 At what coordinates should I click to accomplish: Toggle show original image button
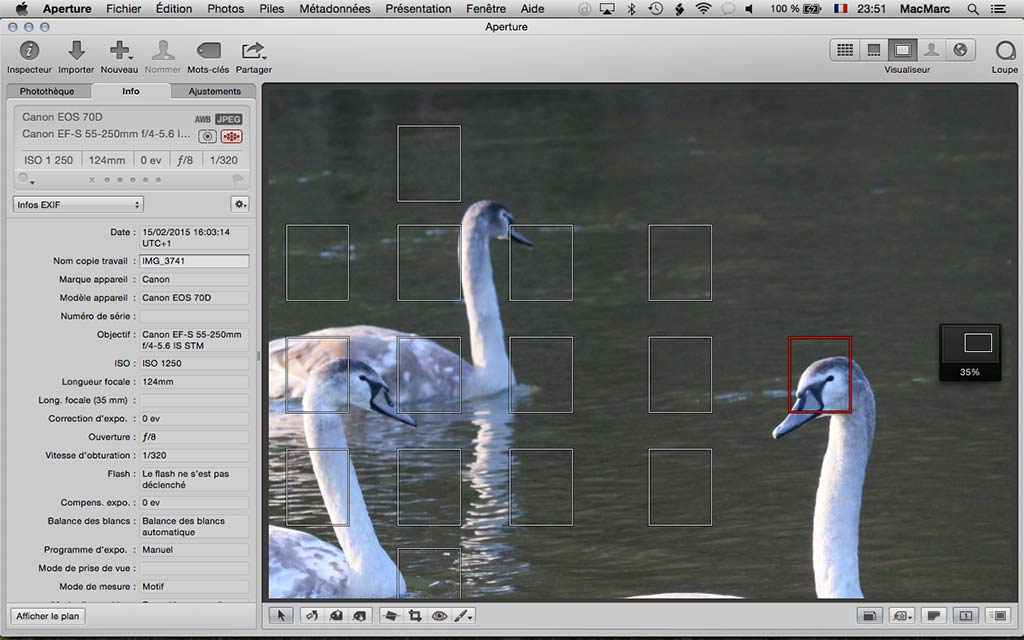click(869, 615)
